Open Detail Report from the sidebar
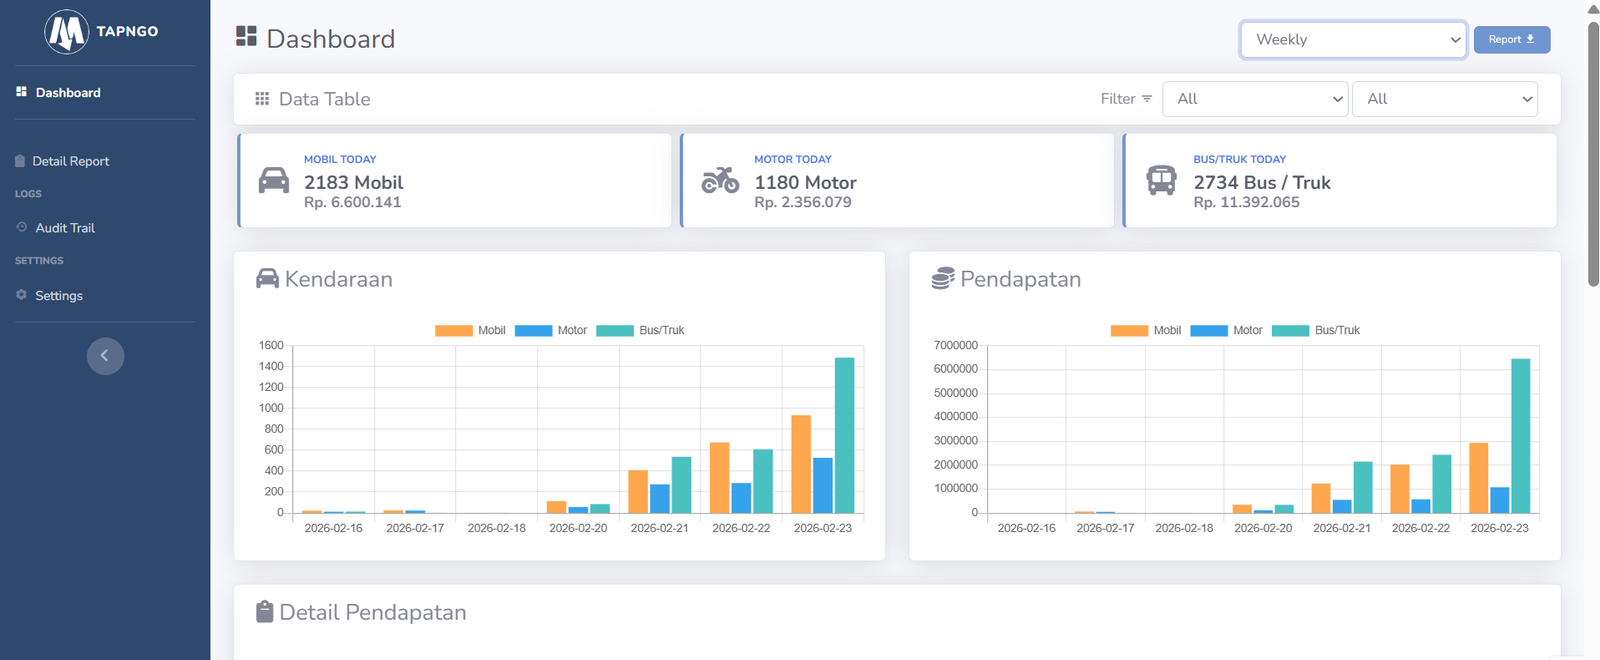1600x660 pixels. (70, 161)
